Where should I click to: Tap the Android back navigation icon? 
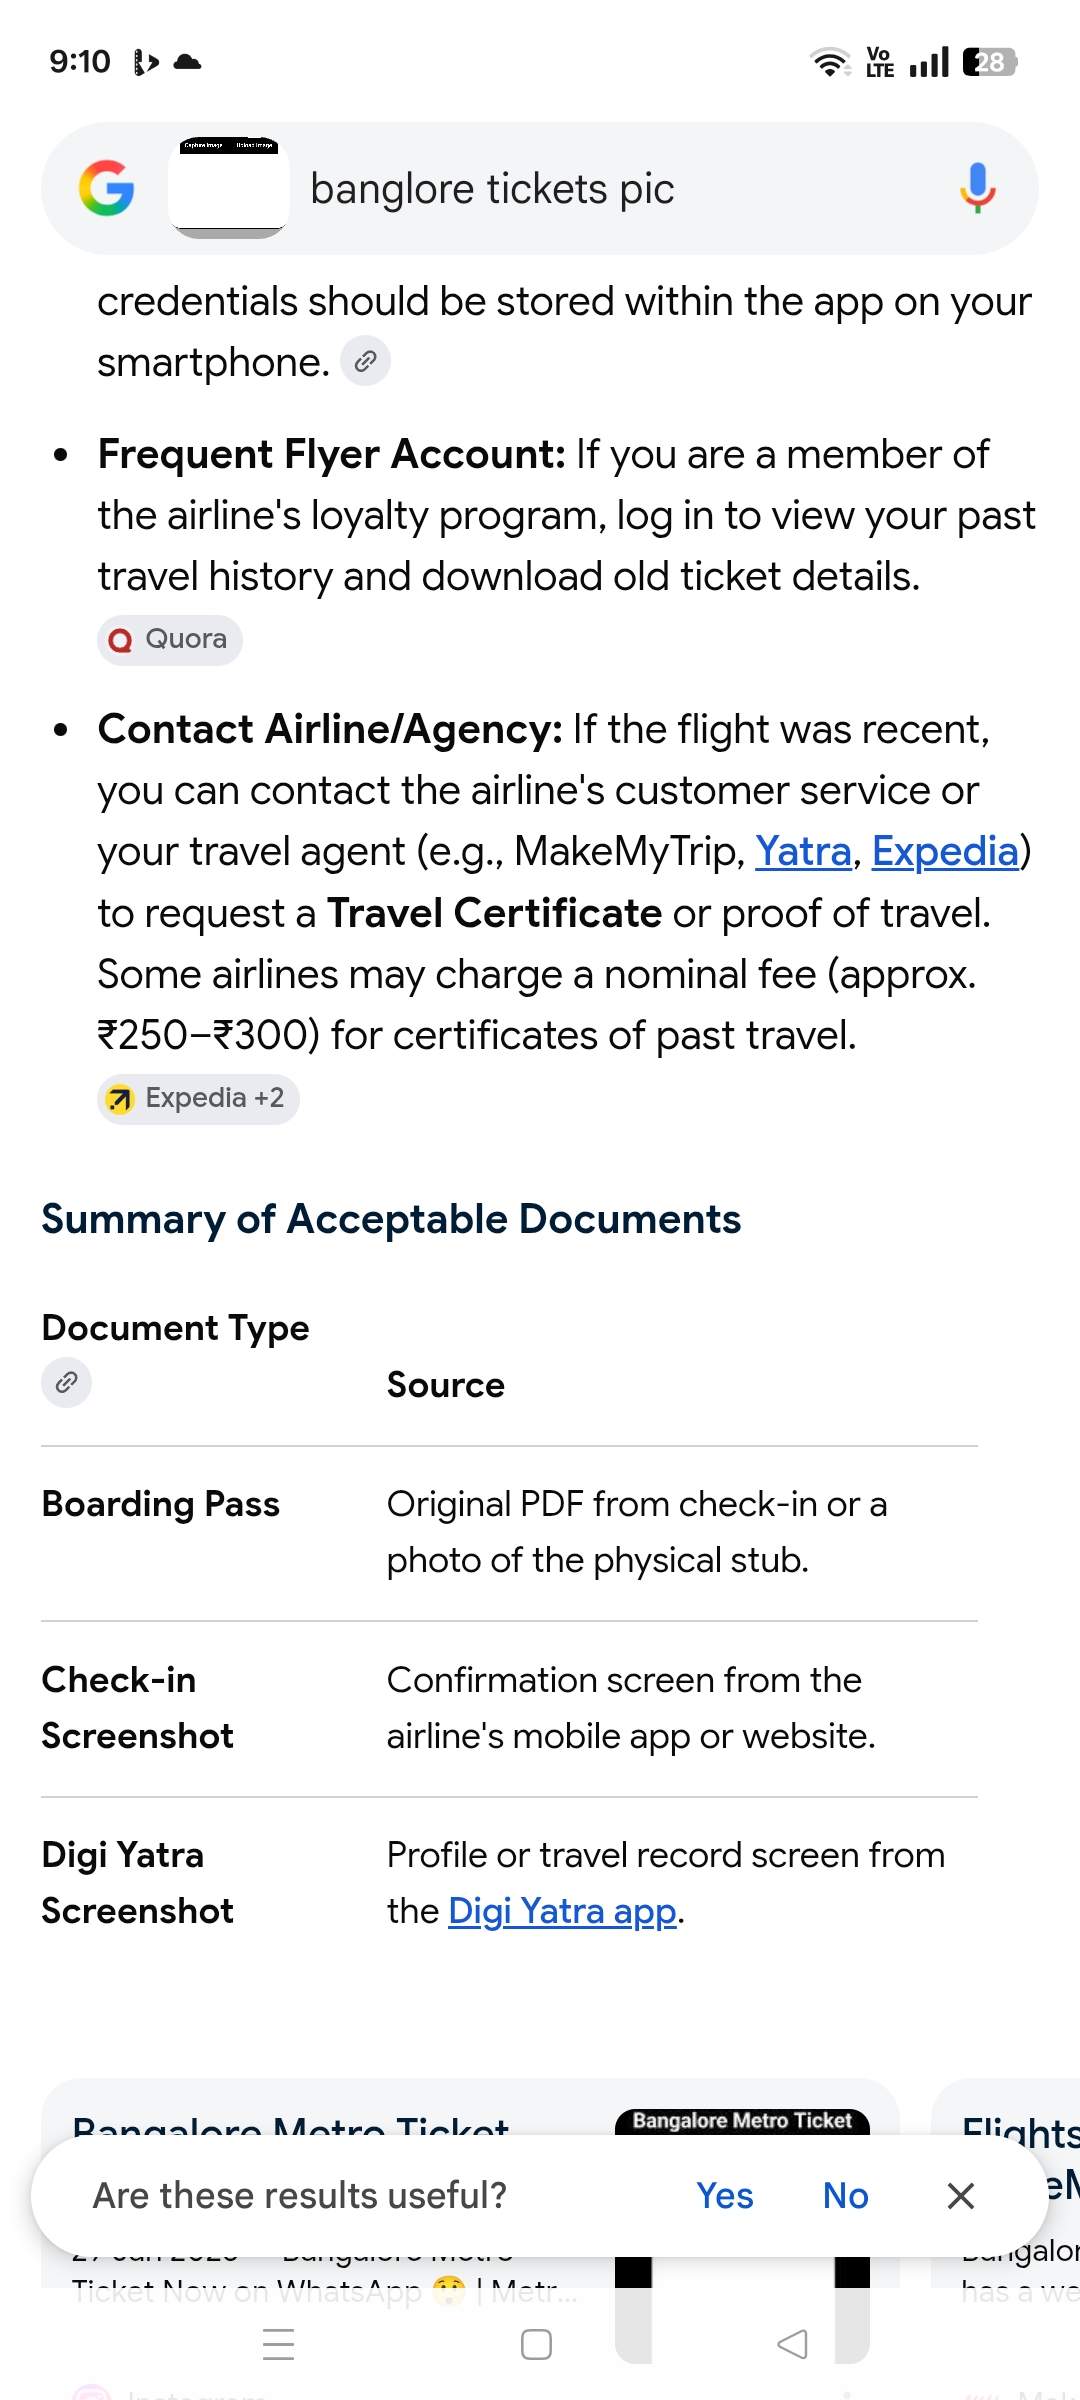(x=793, y=2344)
